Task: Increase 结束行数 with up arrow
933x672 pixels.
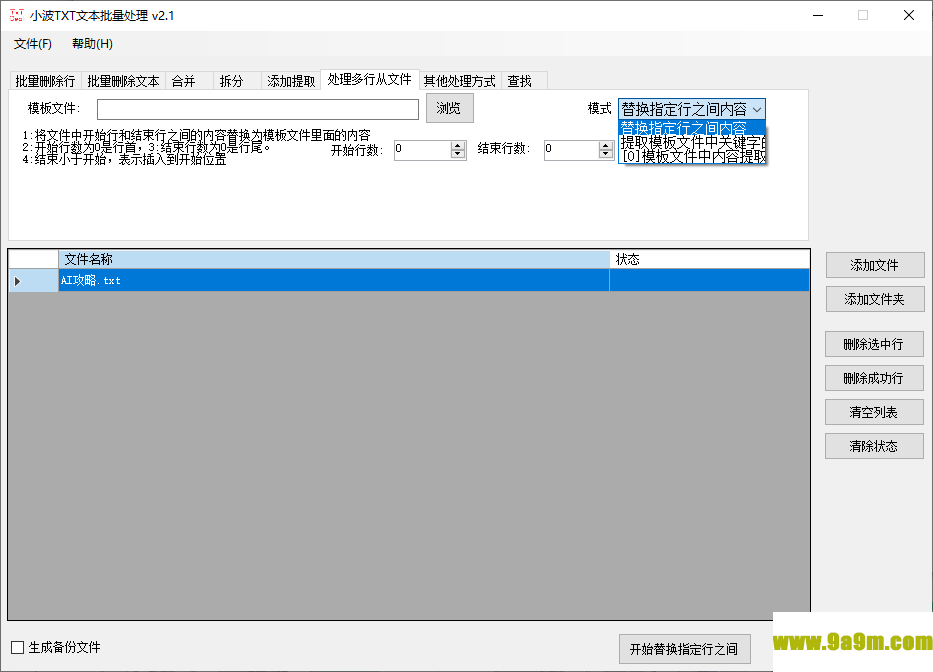Action: point(606,145)
